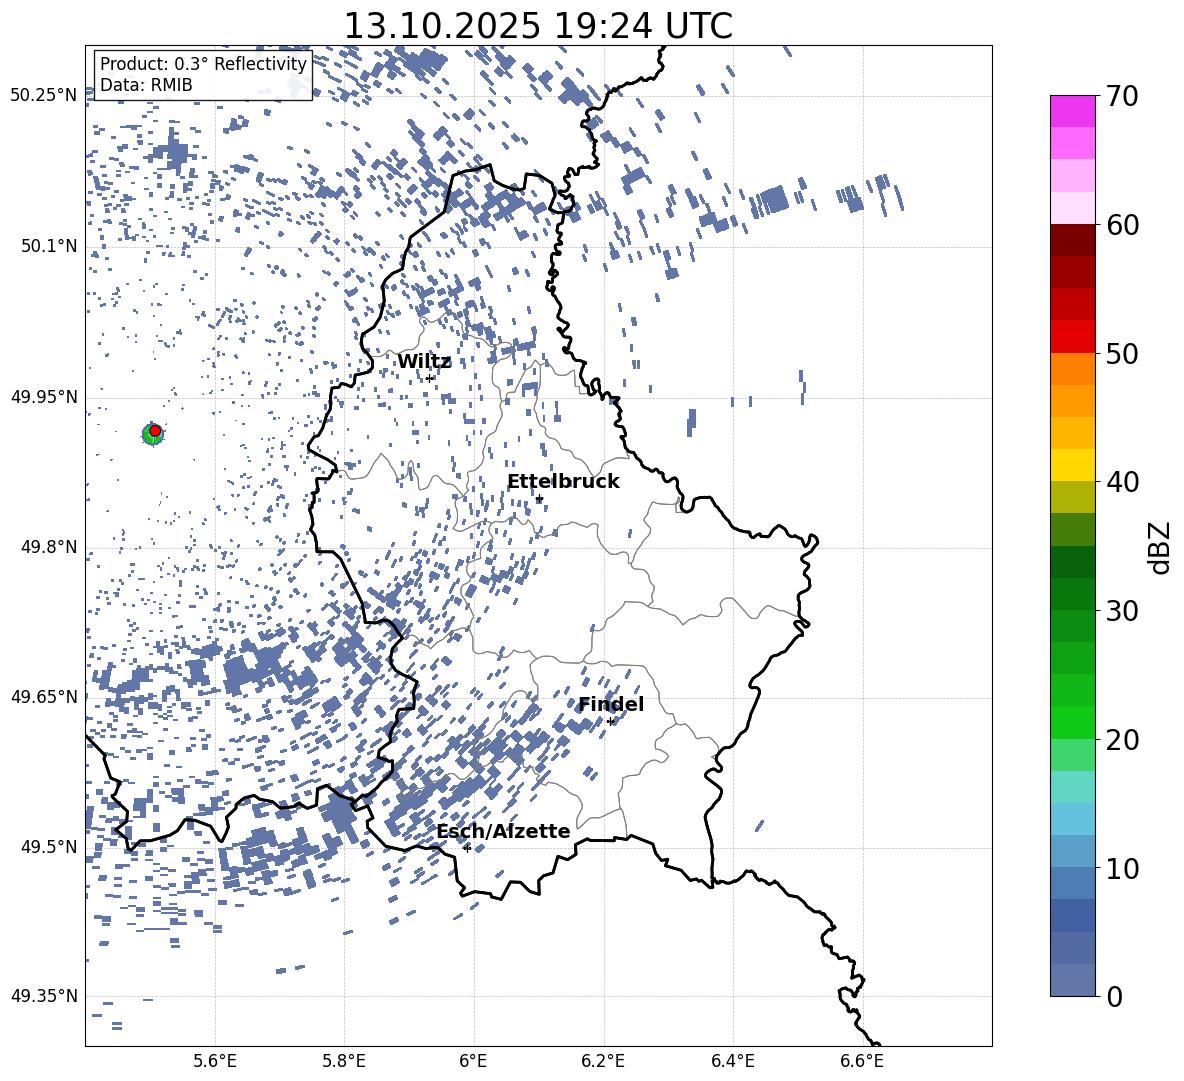Click the dBZ colorbar axis label
The height and width of the screenshot is (1081, 1184).
pyautogui.click(x=1161, y=548)
